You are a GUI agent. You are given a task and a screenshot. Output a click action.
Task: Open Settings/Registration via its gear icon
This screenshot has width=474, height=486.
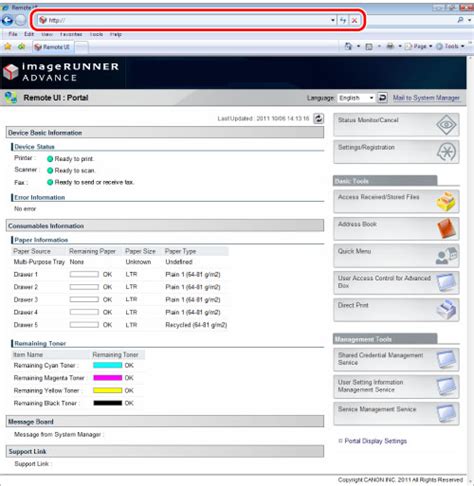tap(446, 152)
